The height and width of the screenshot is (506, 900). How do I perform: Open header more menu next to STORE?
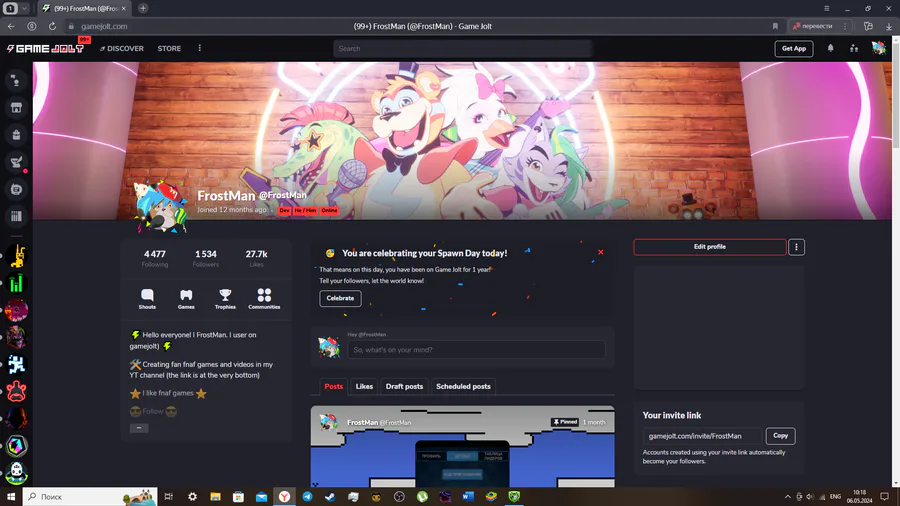200,48
